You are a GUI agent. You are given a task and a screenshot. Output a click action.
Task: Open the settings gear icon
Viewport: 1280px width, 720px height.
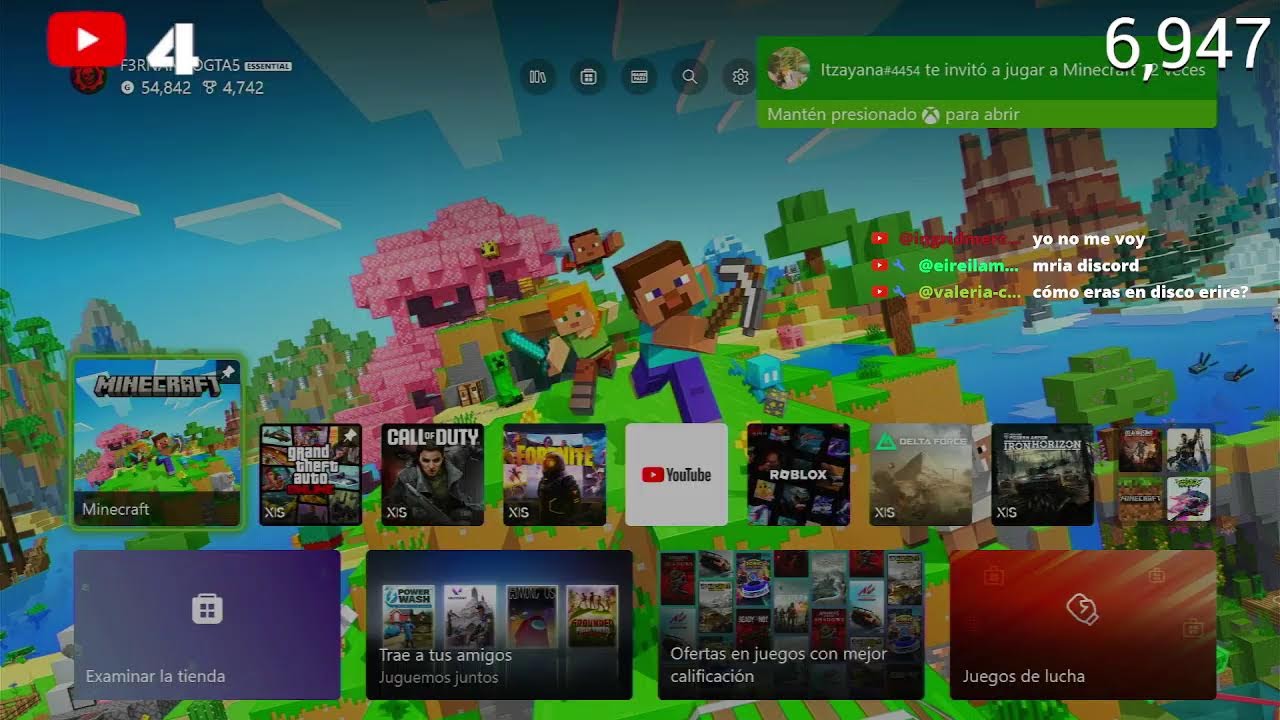tap(740, 76)
